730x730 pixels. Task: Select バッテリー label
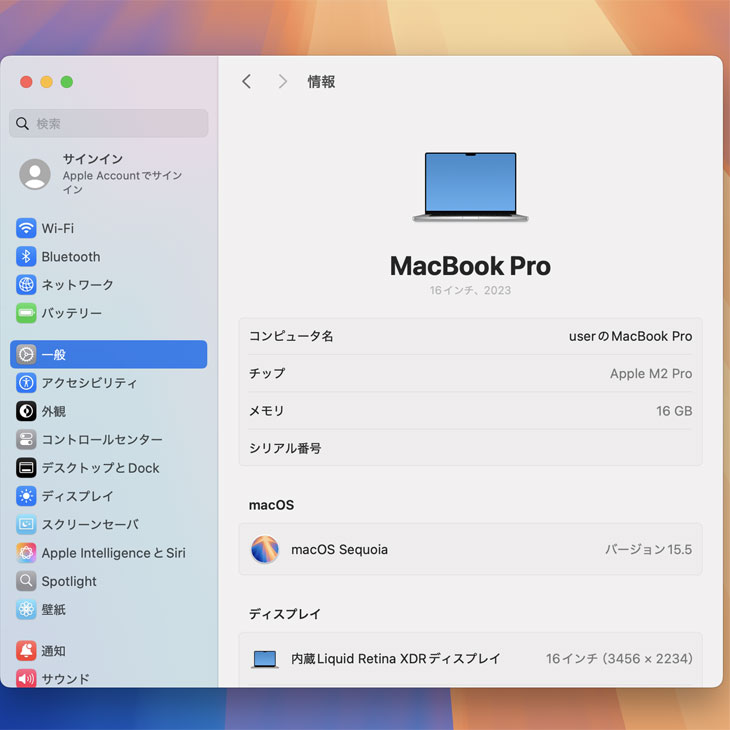[x=72, y=313]
